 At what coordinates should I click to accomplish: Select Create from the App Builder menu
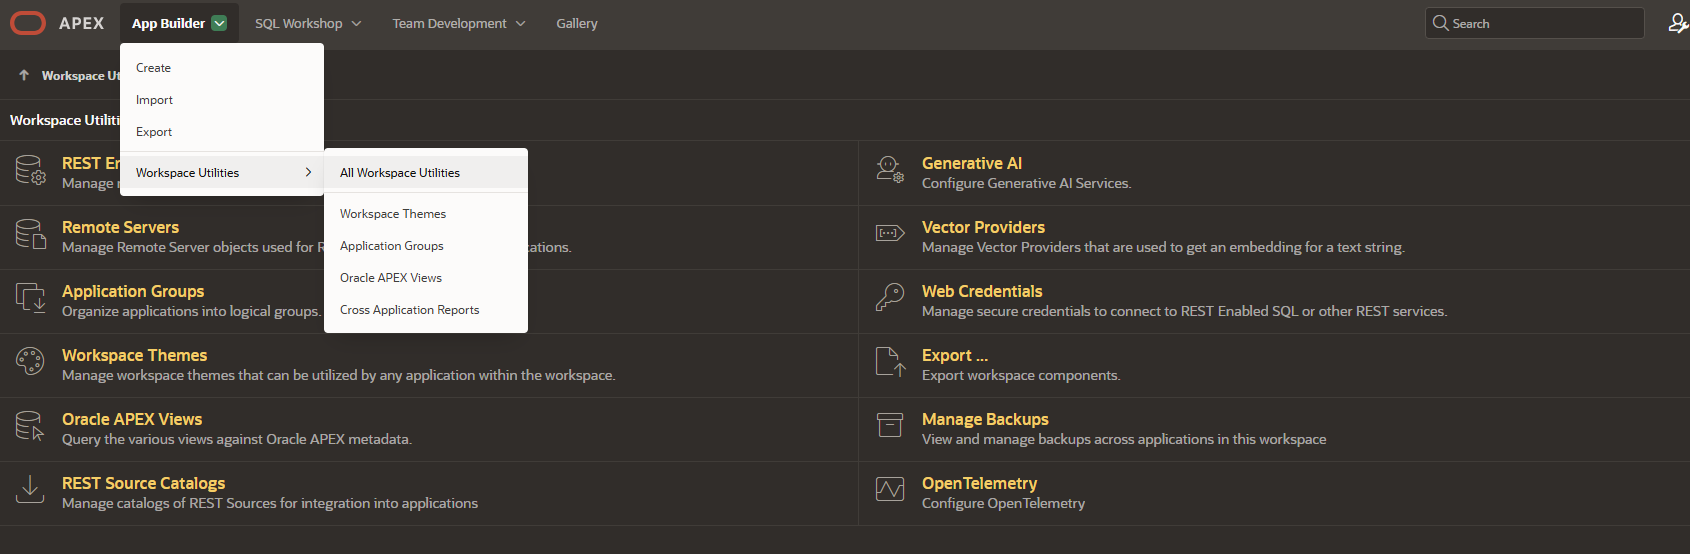click(x=222, y=68)
